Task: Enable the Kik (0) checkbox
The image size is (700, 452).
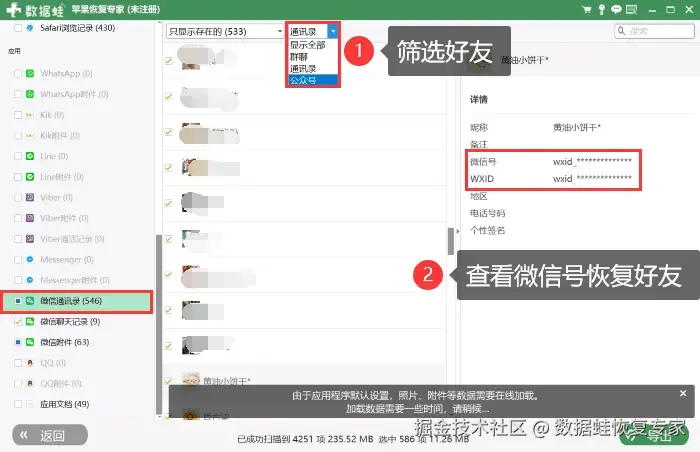Action: coord(18,115)
